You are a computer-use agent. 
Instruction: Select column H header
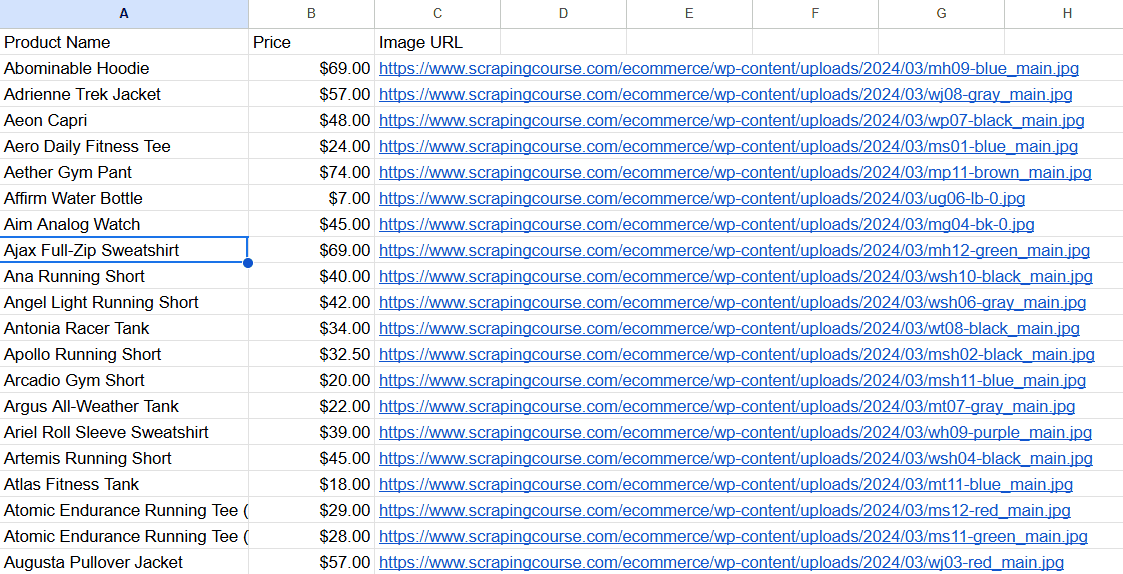point(1064,14)
